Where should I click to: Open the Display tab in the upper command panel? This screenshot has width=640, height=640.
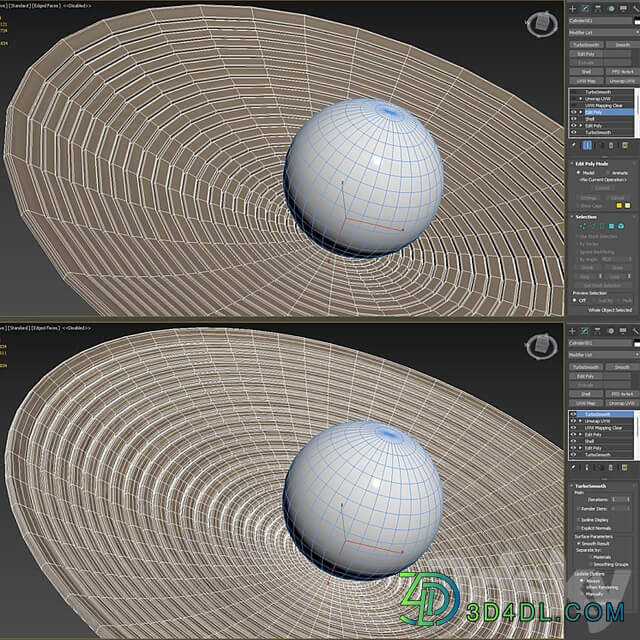623,9
